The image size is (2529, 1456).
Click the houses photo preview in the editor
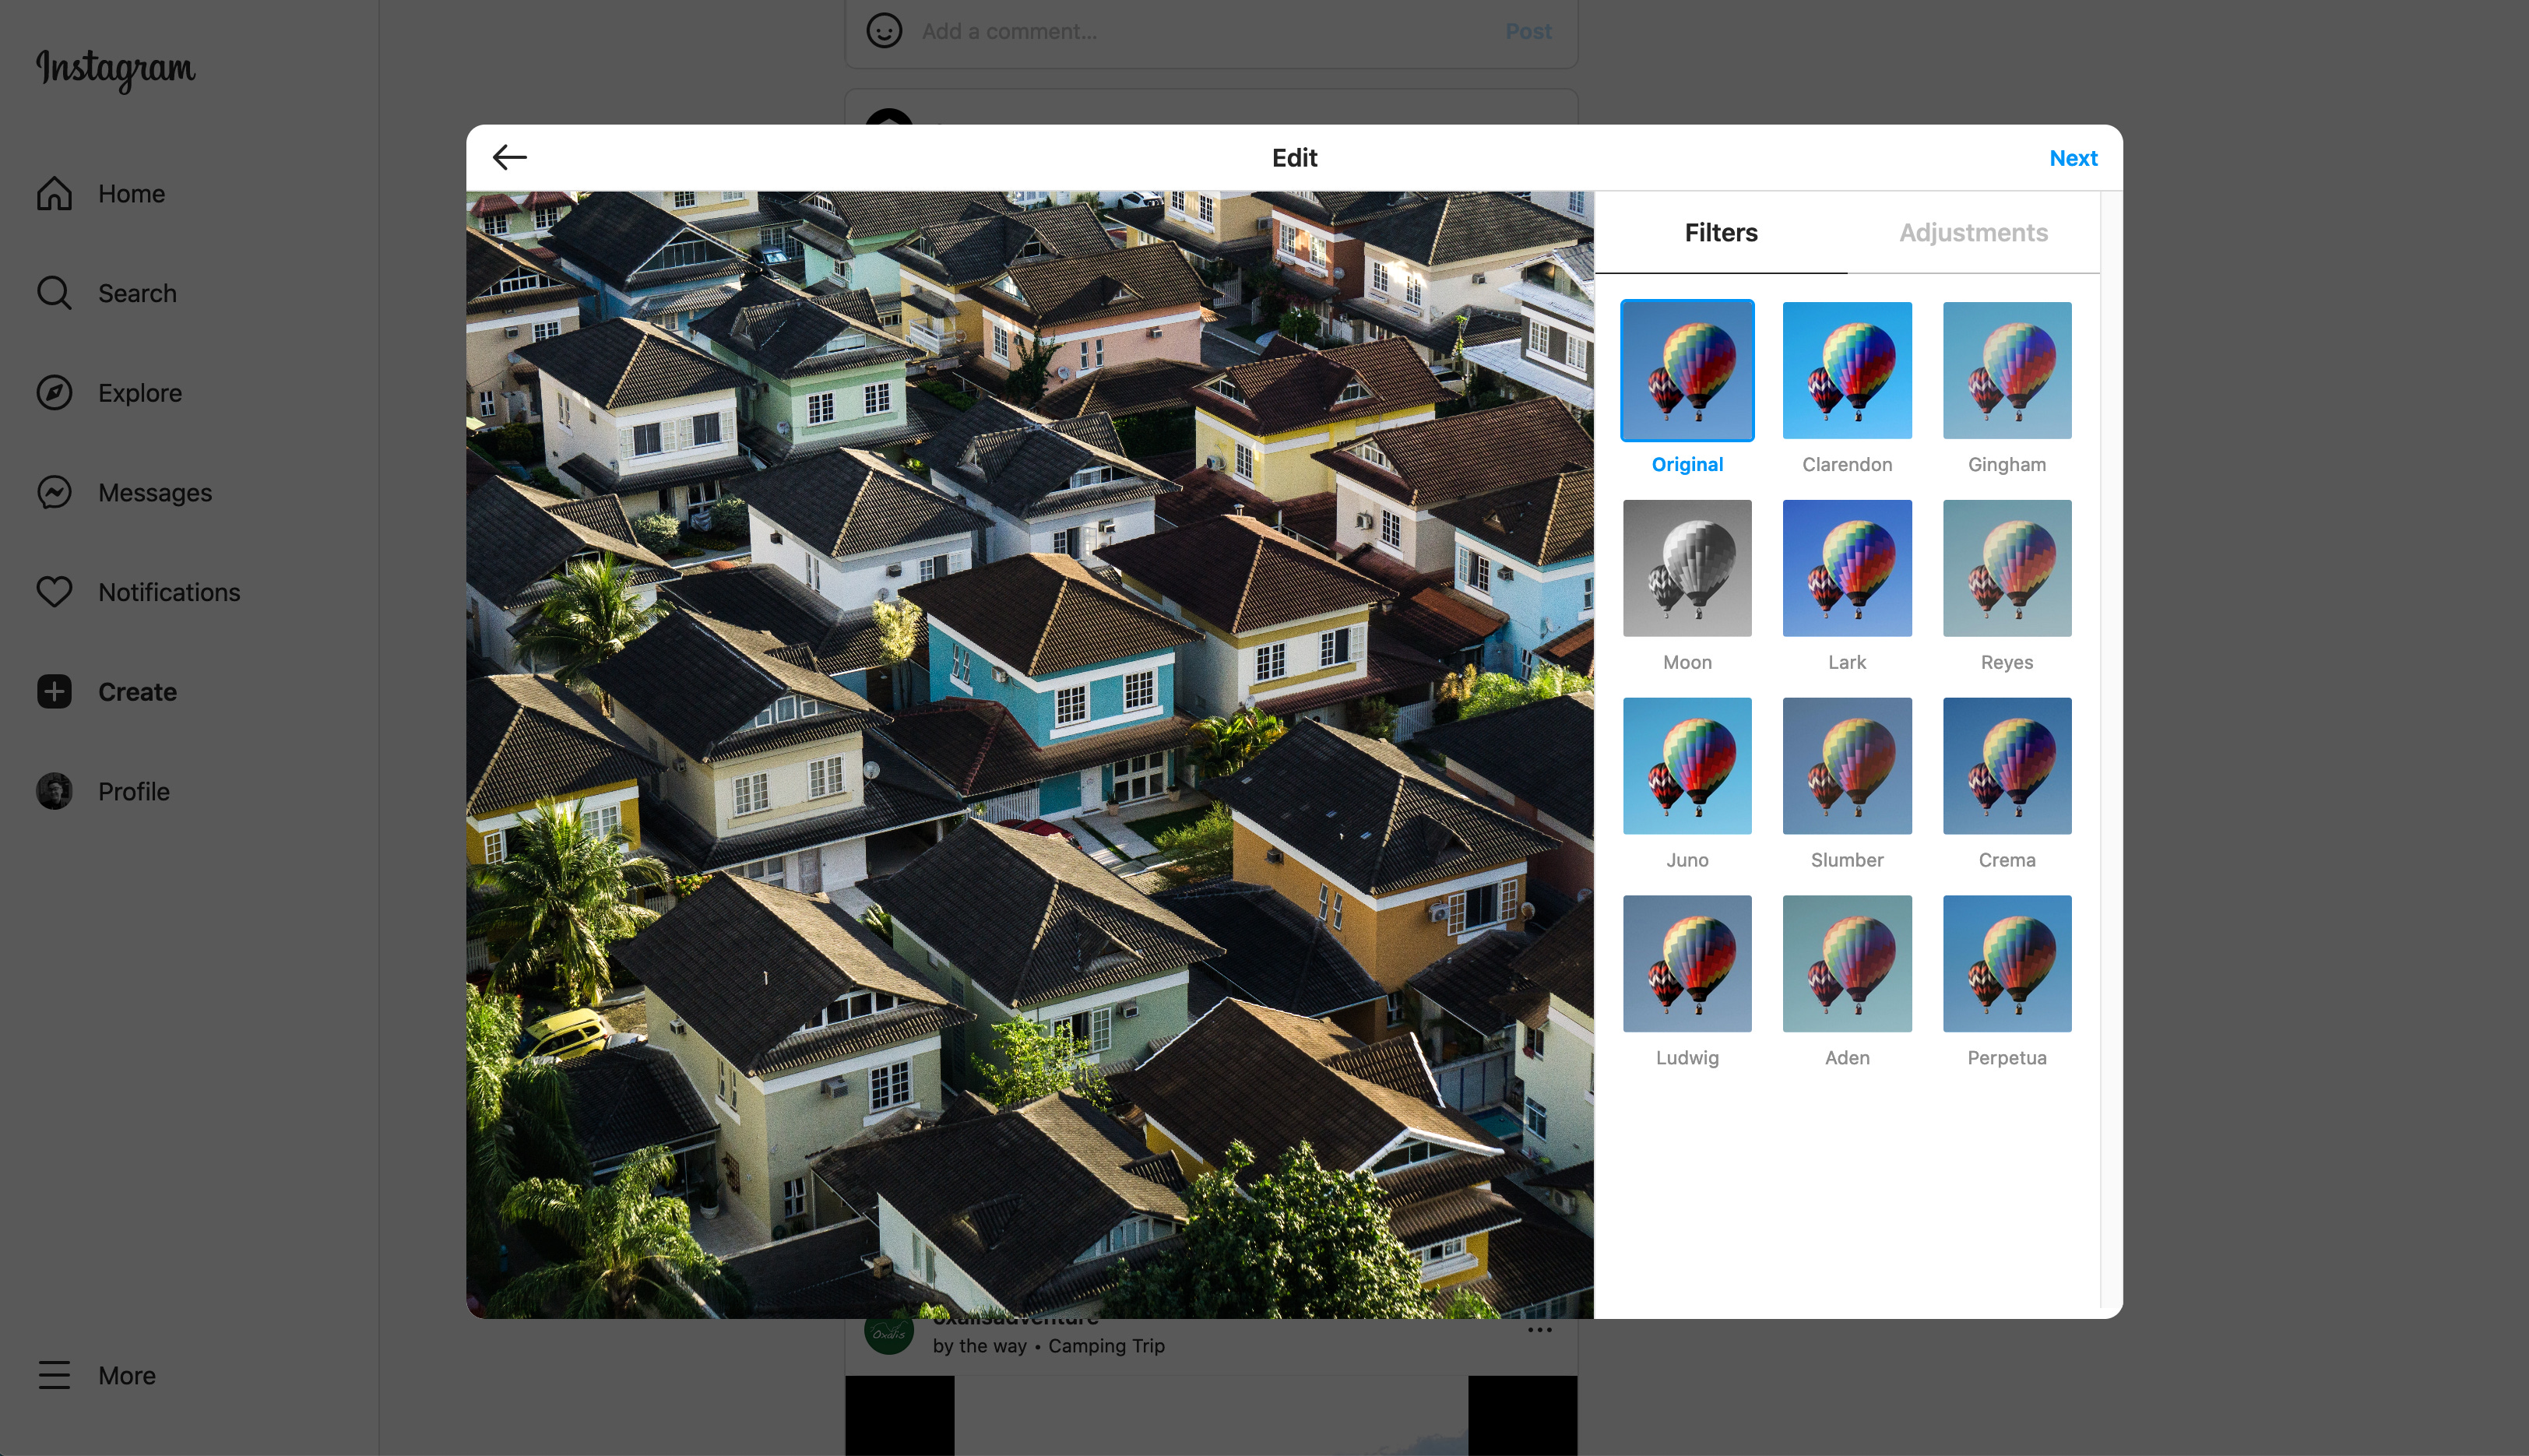pos(1029,754)
